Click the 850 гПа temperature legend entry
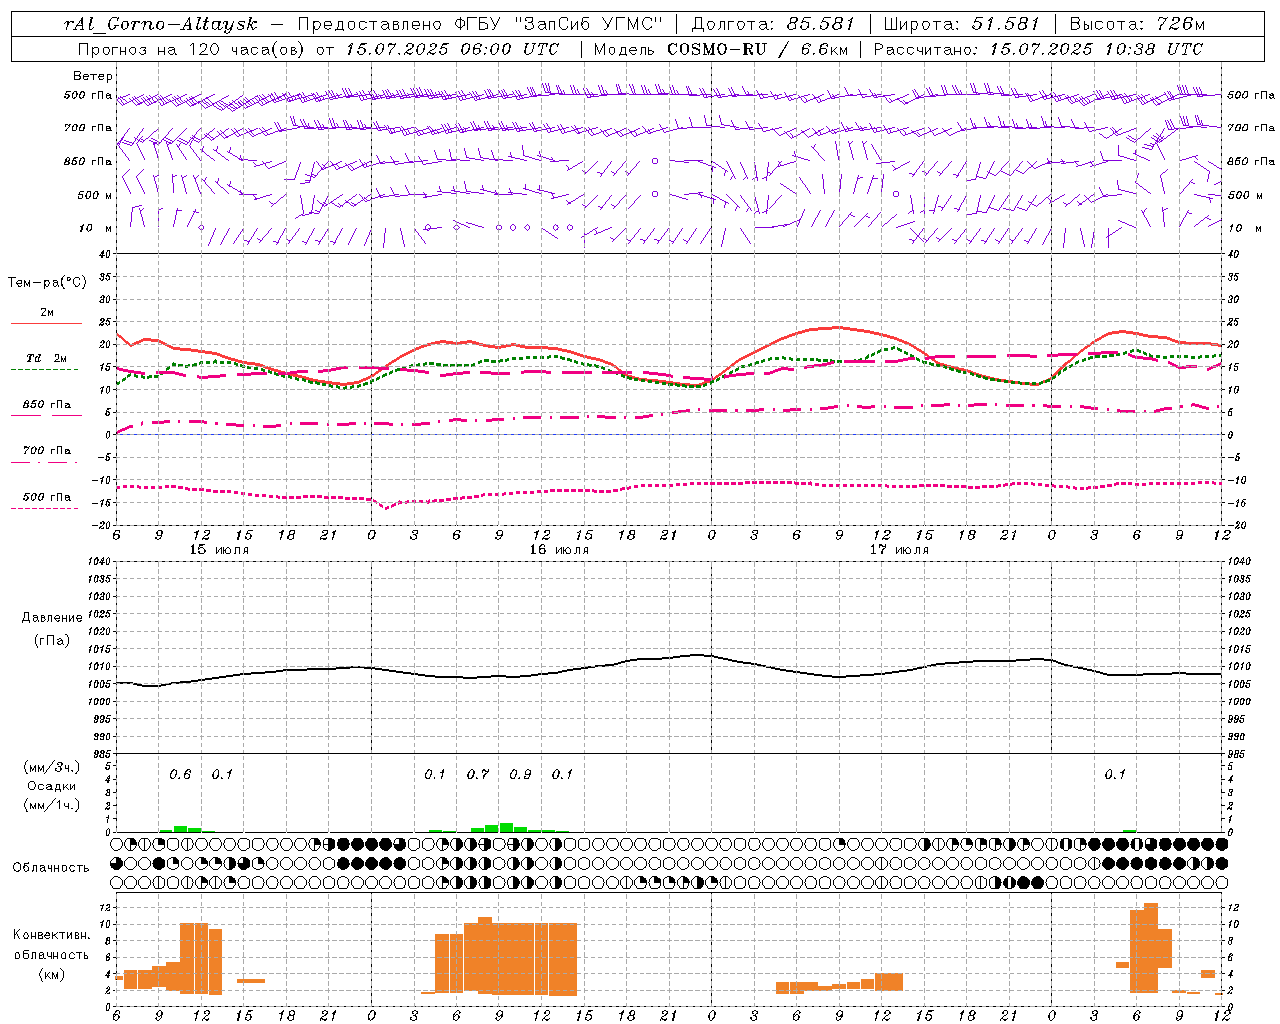The height and width of the screenshot is (1024, 1280). (x=47, y=405)
